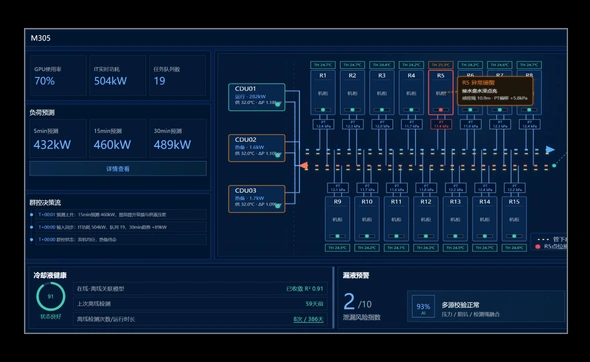Click the PT pressure tag under R4
The width and height of the screenshot is (590, 362).
[411, 125]
